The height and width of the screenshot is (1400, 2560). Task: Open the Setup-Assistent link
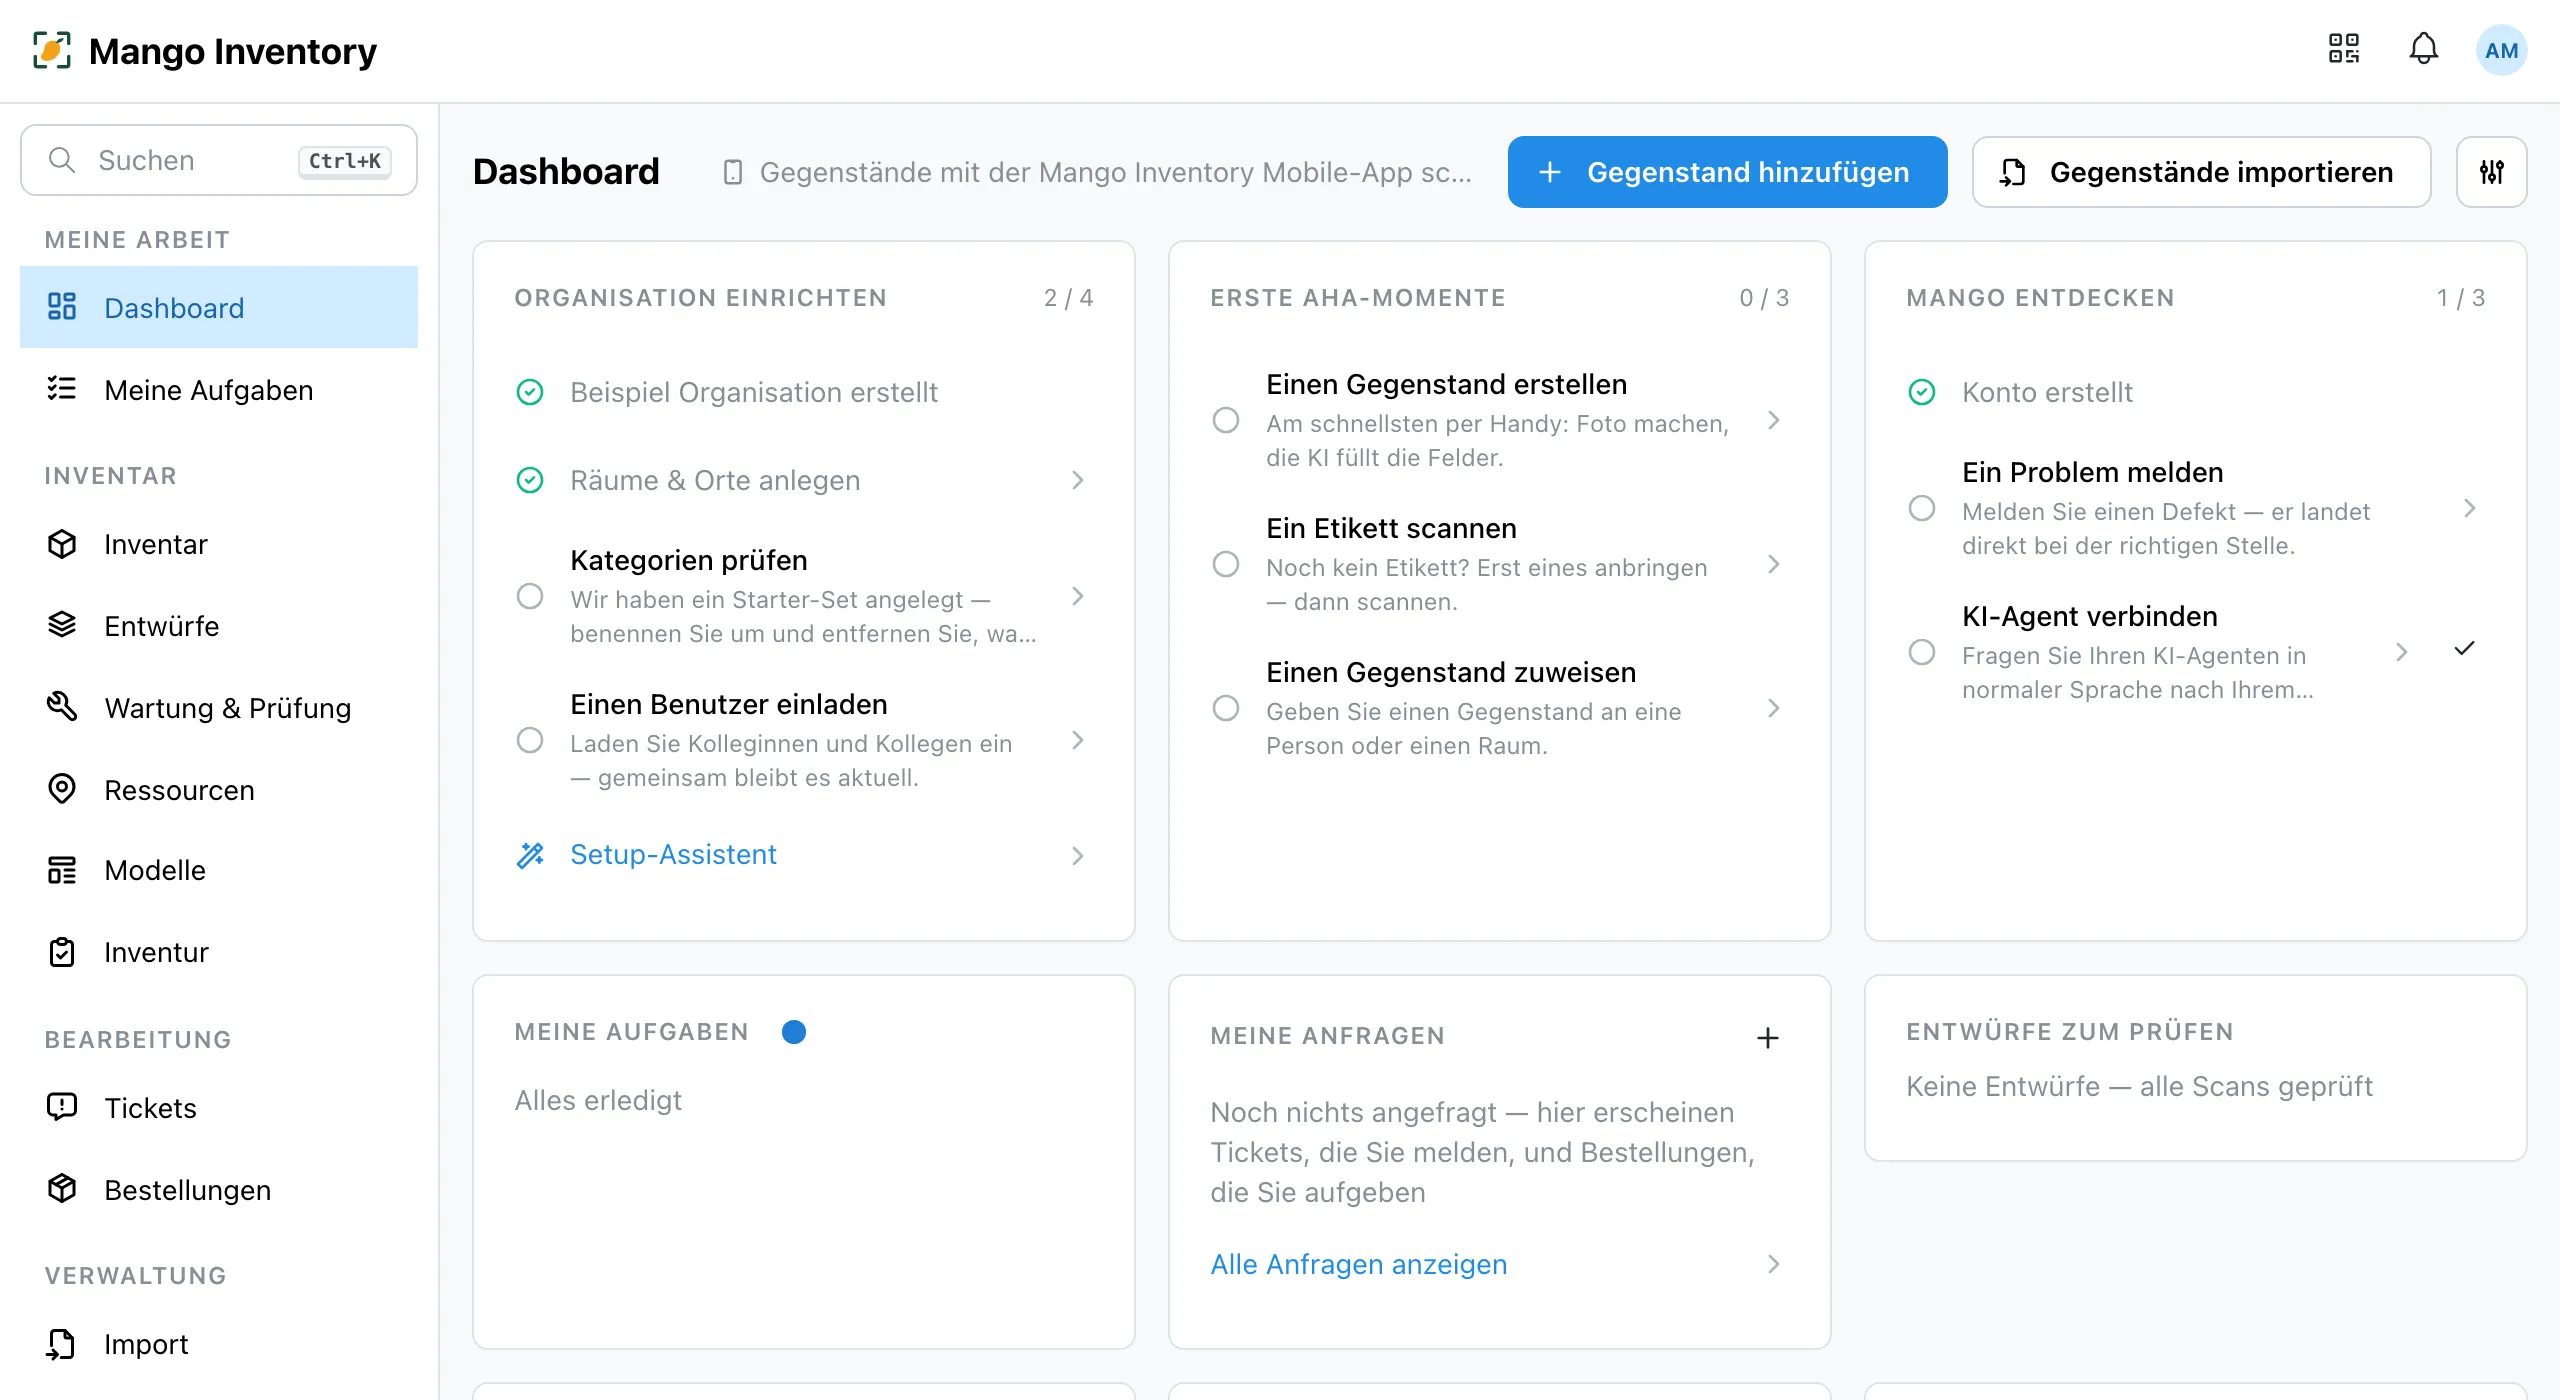673,855
